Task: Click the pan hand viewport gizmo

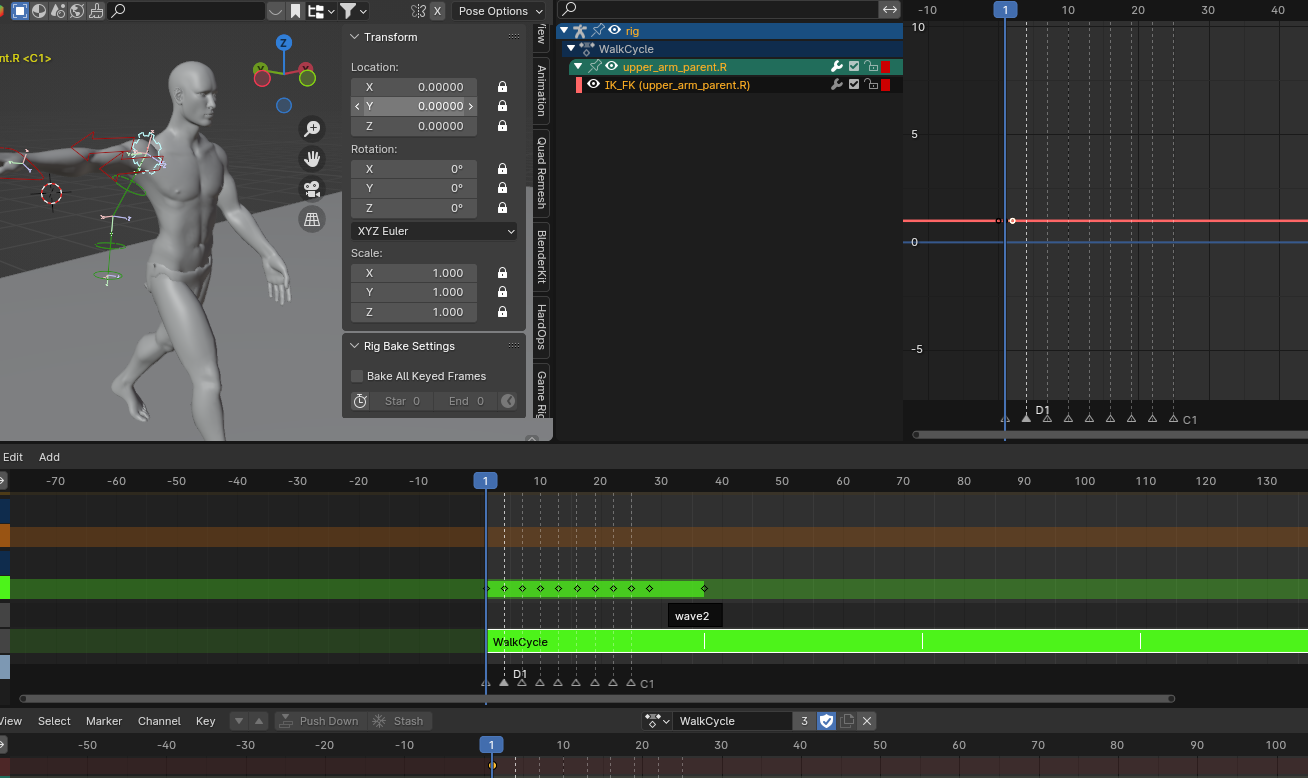Action: (312, 158)
